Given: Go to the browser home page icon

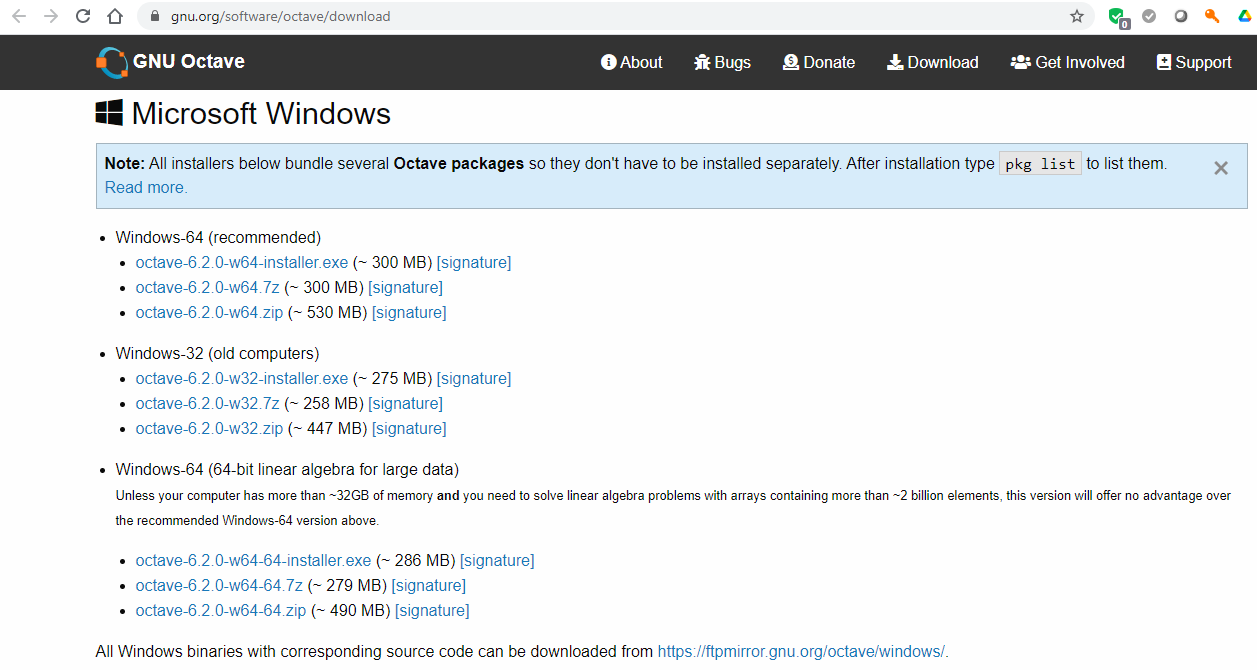Looking at the screenshot, I should pos(115,16).
